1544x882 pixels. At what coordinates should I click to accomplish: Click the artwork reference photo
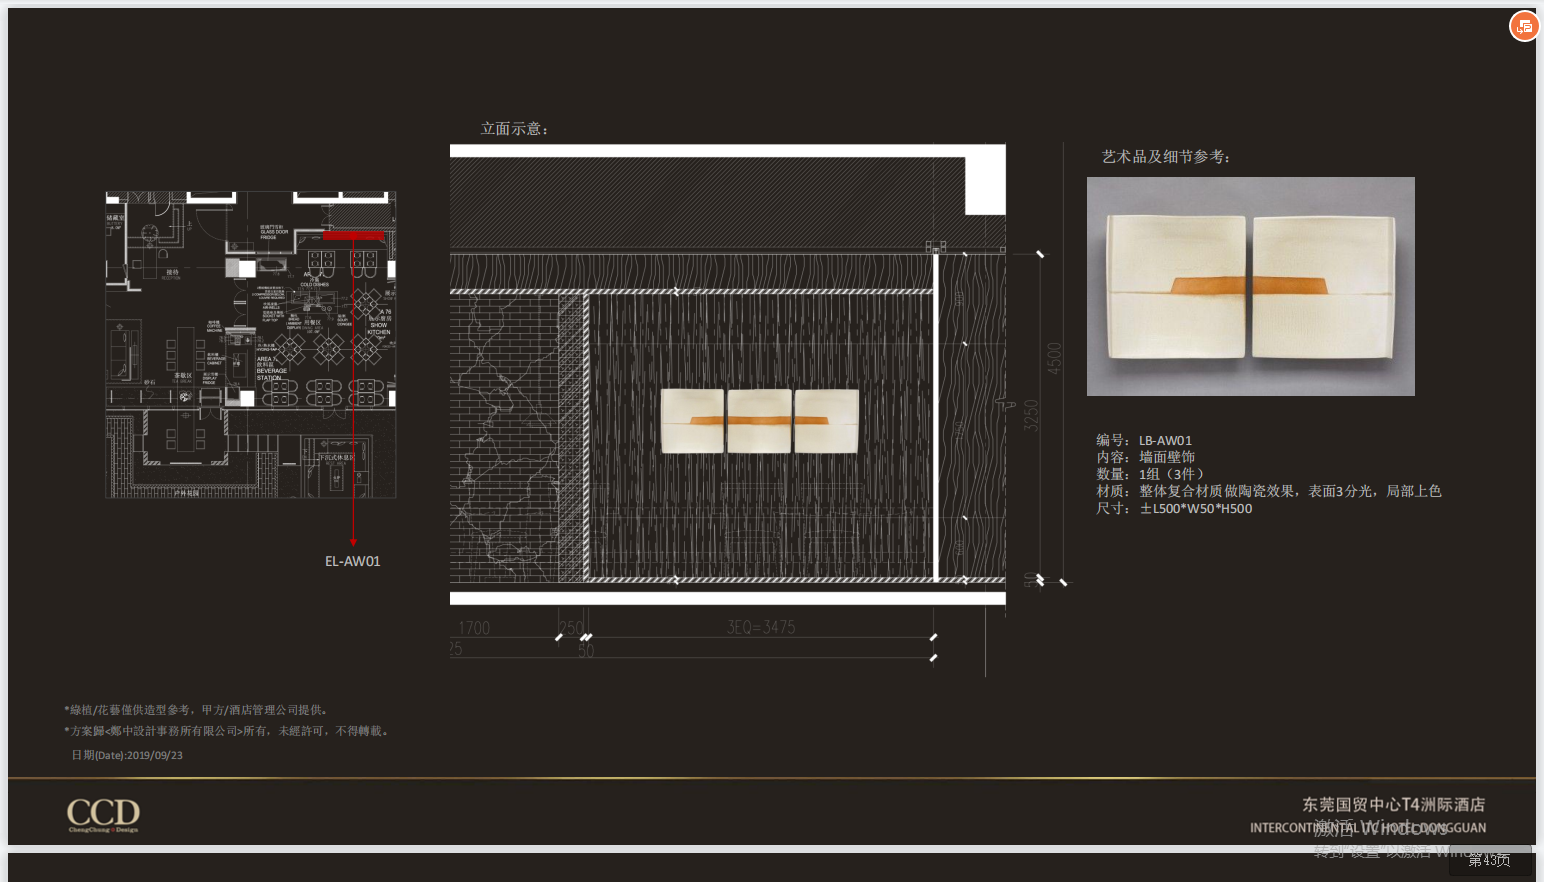(x=1251, y=287)
